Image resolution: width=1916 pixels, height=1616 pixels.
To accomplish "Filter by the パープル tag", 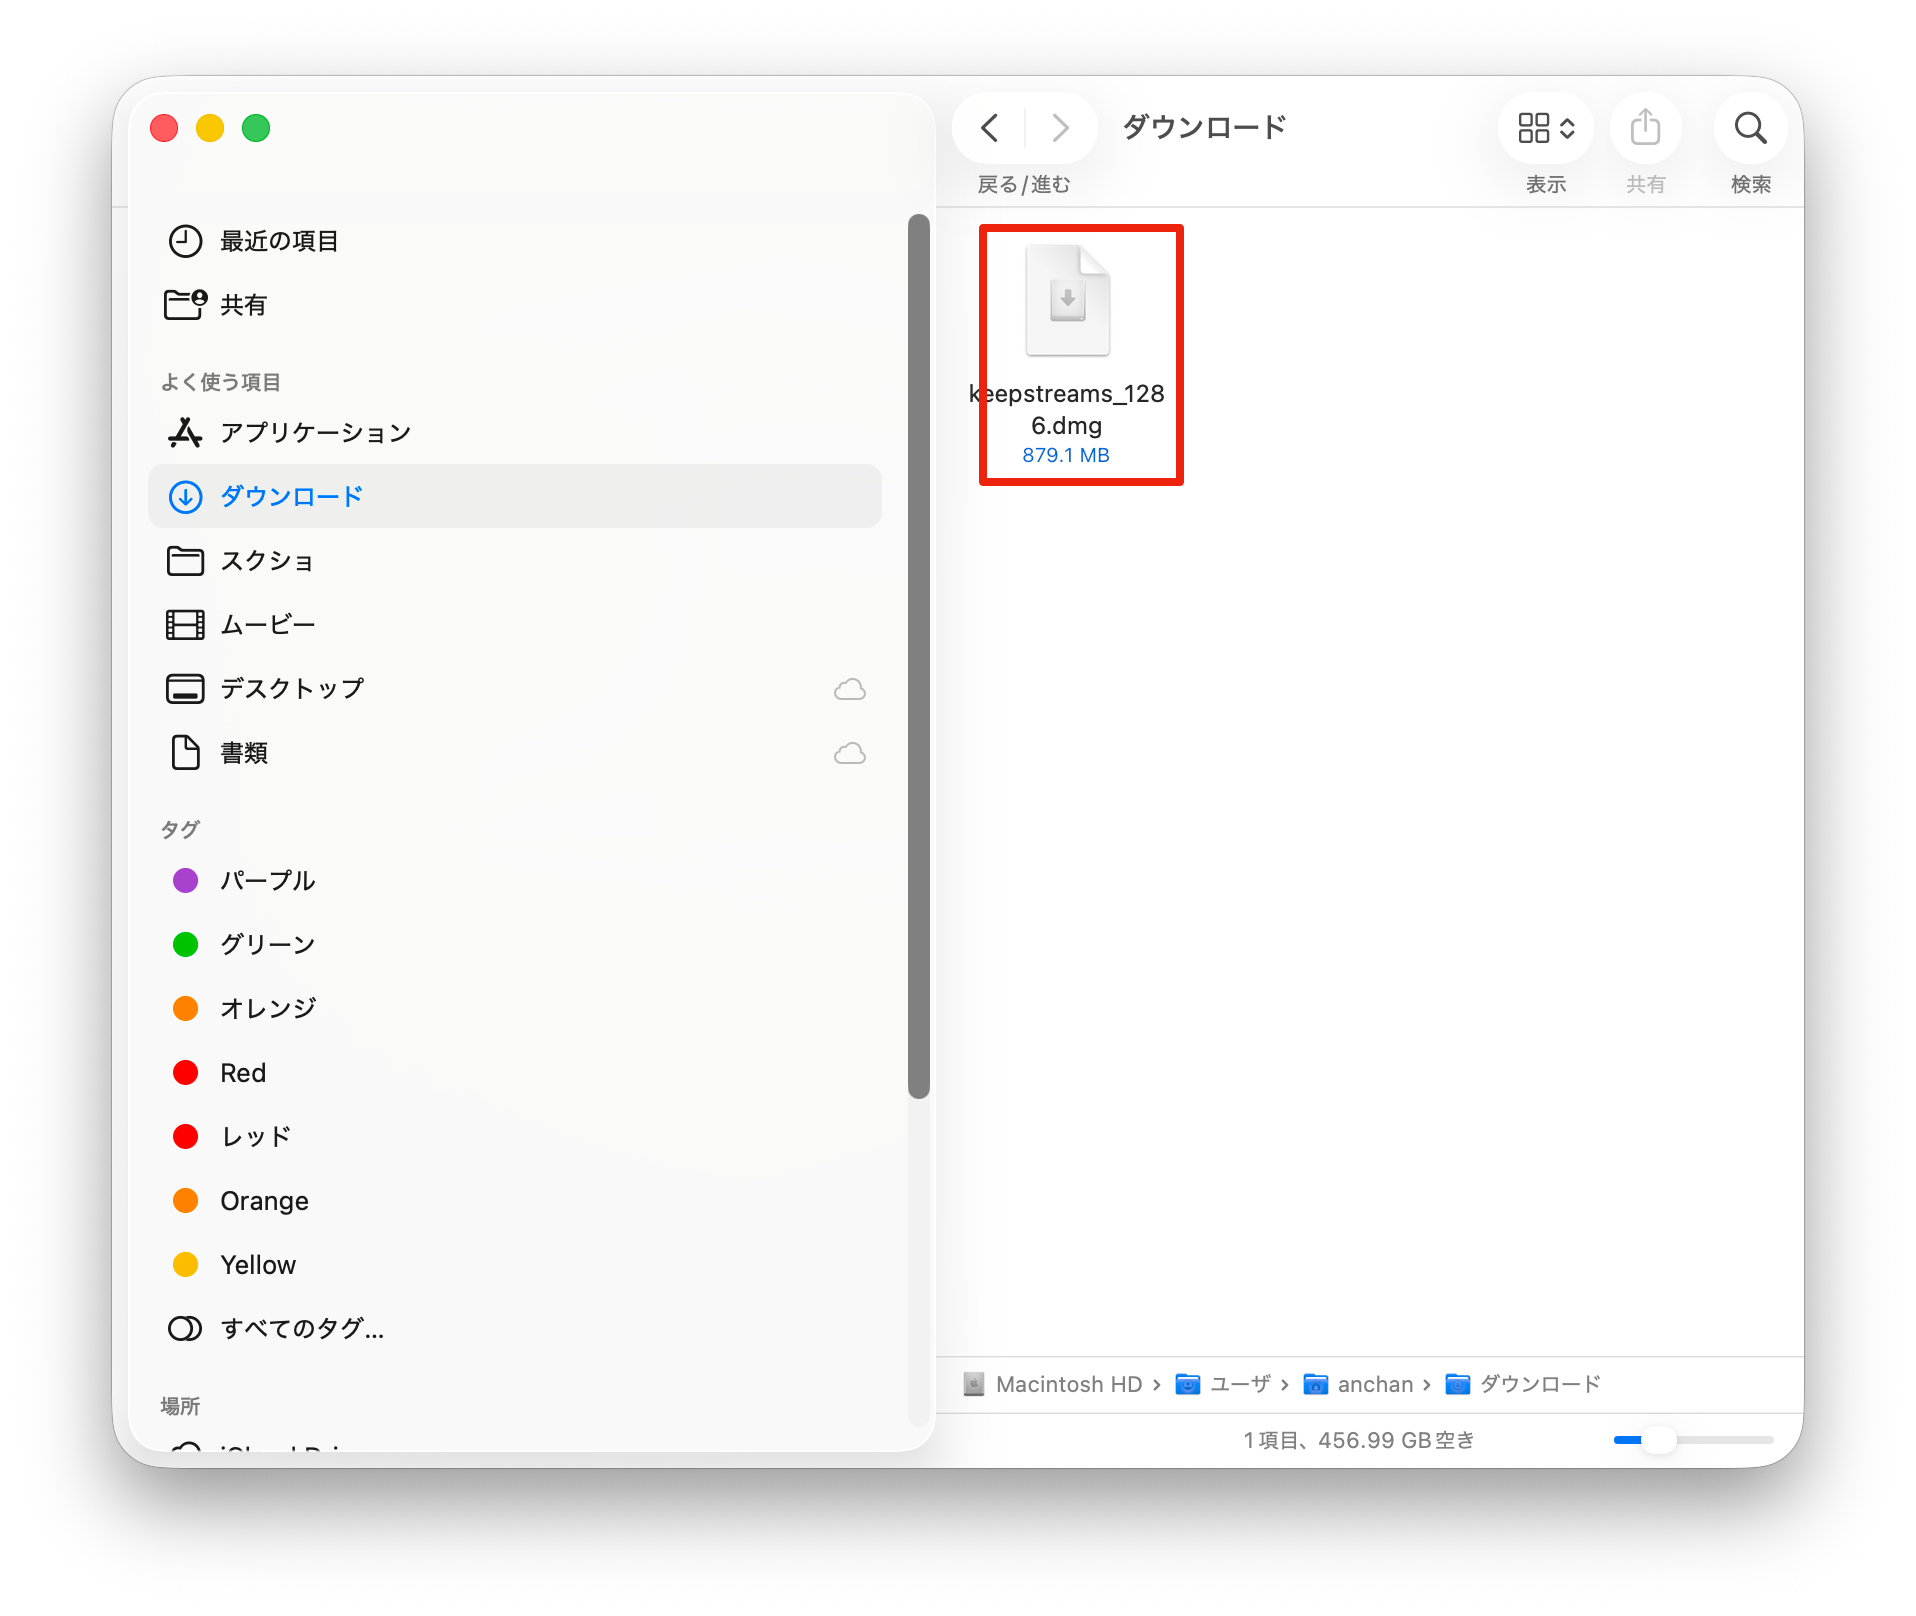I will [267, 881].
